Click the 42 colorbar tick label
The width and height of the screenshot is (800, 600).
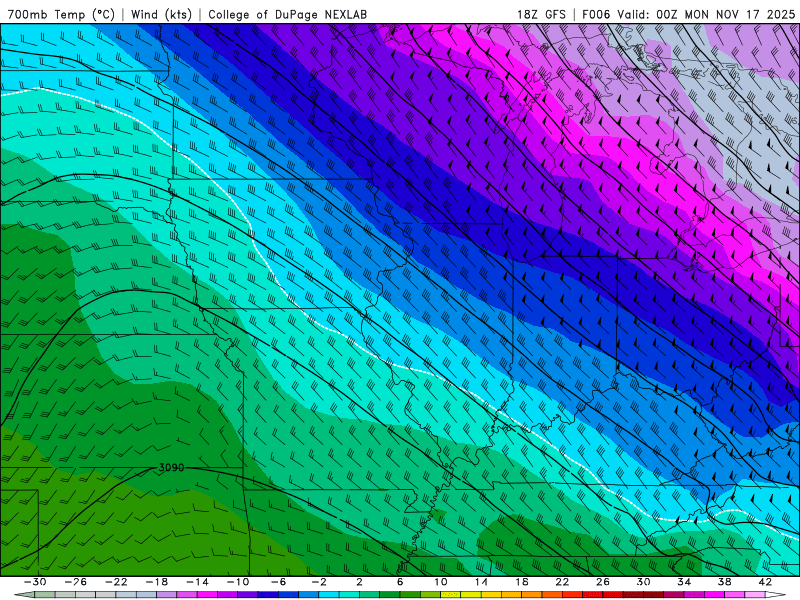(x=765, y=582)
